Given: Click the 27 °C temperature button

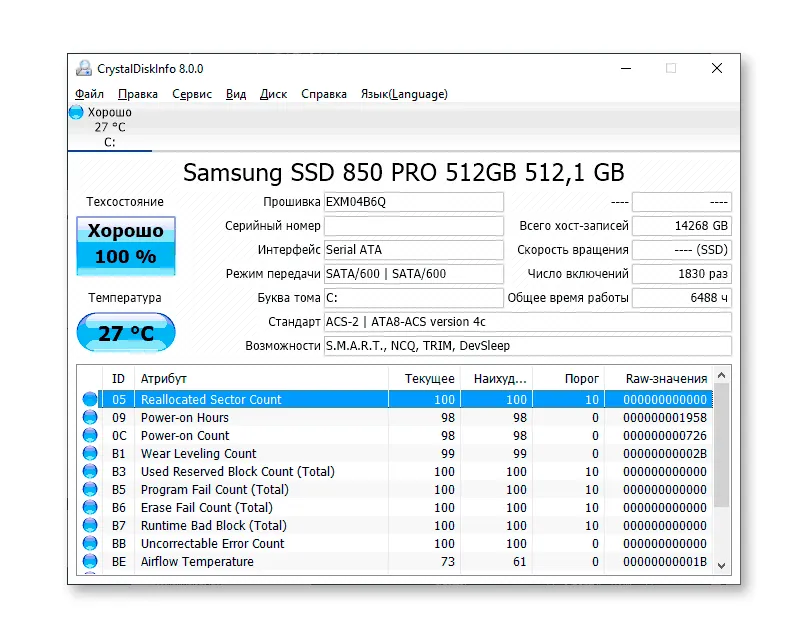Looking at the screenshot, I should coord(125,333).
